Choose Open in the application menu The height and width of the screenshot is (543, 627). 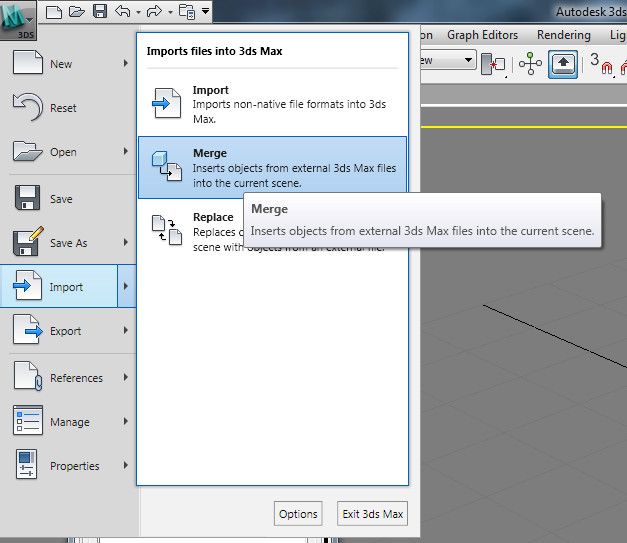click(x=68, y=152)
